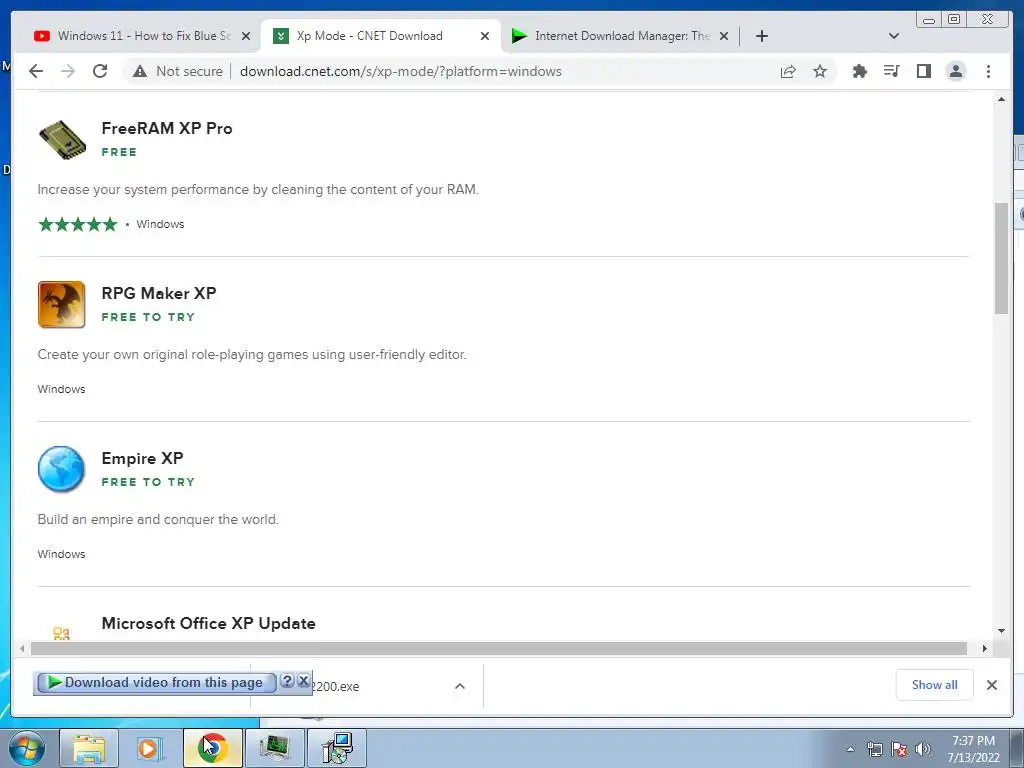This screenshot has height=768, width=1024.
Task: Close the downloads bar
Action: 991,685
